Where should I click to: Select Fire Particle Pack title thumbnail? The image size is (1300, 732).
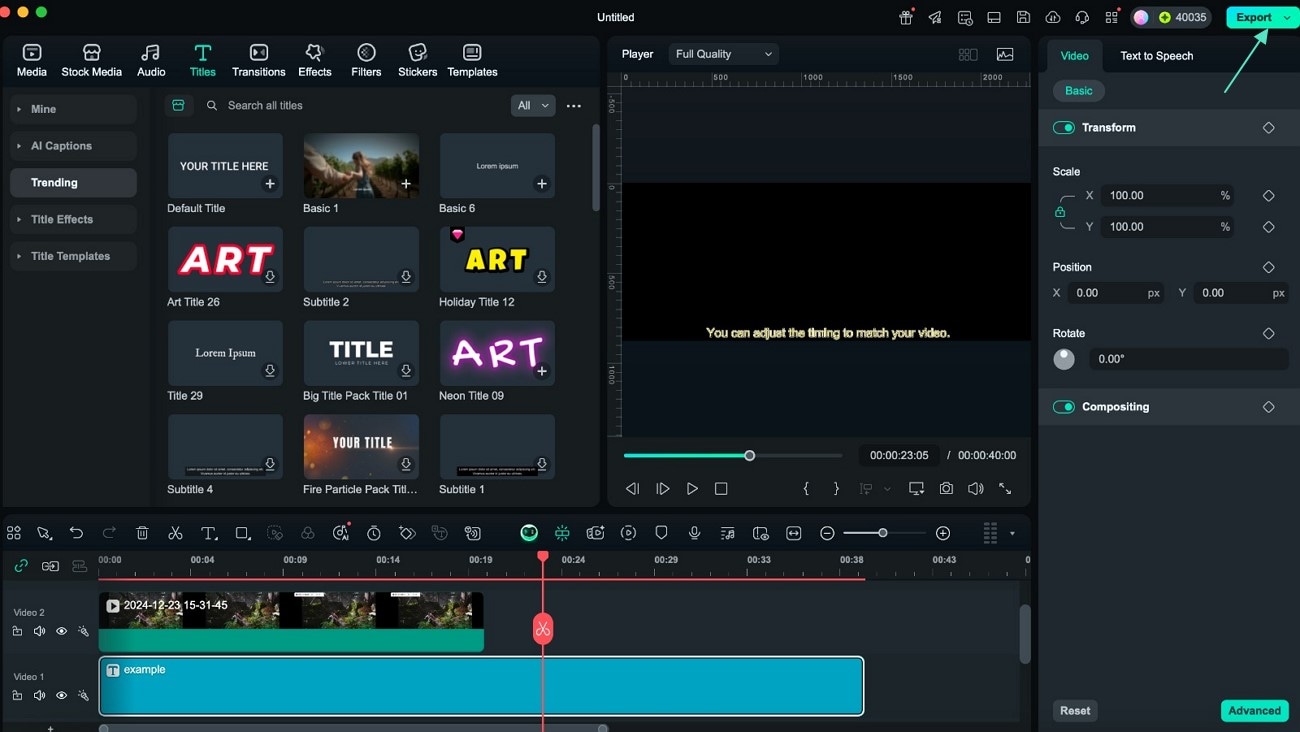[x=361, y=446]
